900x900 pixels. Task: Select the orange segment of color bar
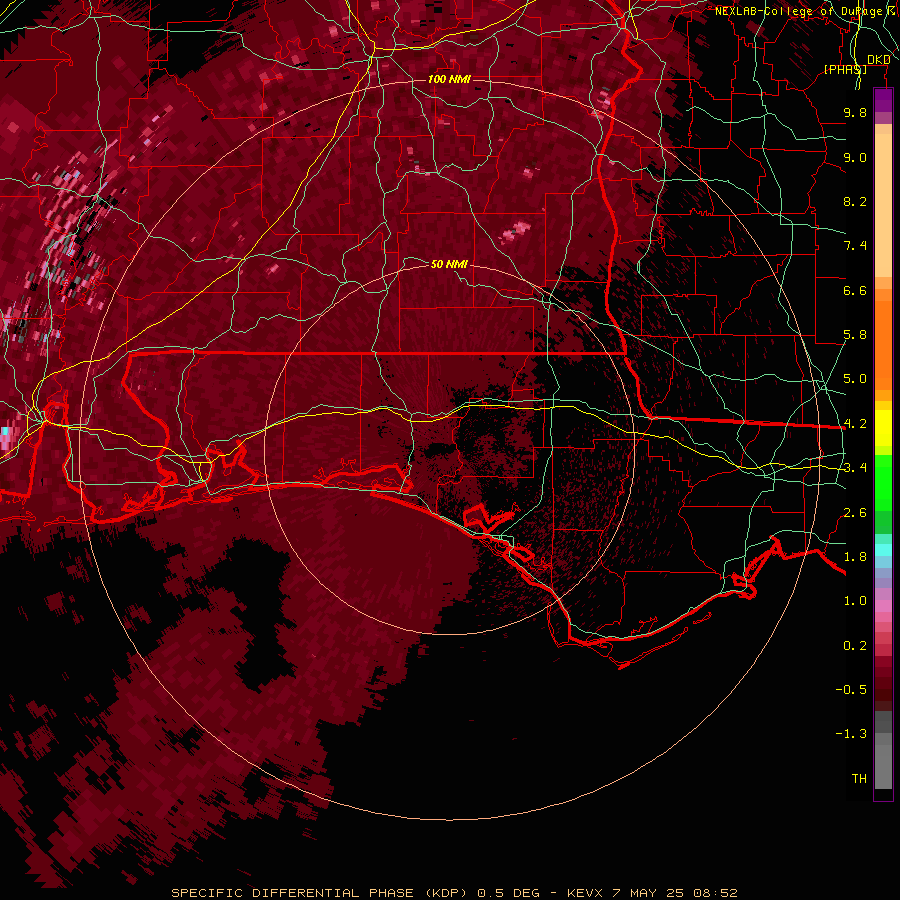tap(883, 346)
